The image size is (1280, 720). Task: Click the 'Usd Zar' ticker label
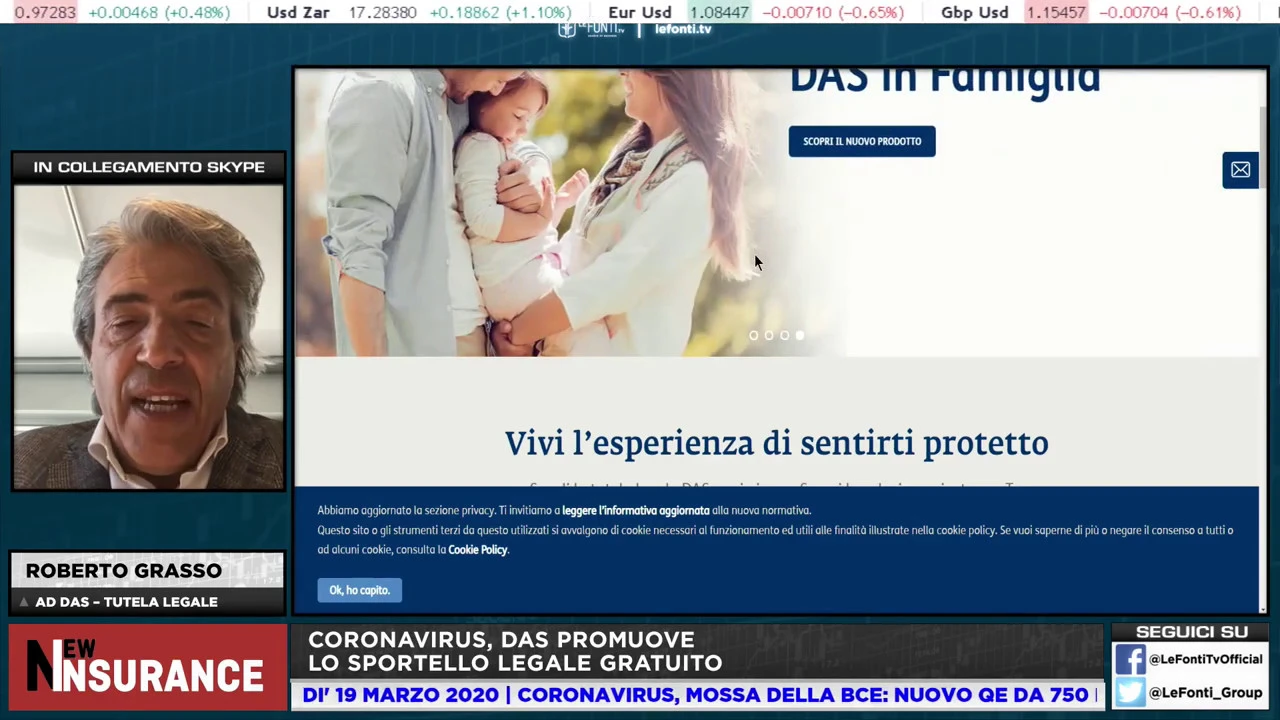(298, 13)
